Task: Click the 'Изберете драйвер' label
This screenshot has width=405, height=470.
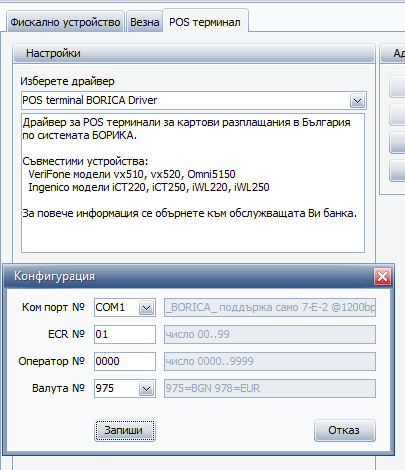Action: (x=67, y=81)
